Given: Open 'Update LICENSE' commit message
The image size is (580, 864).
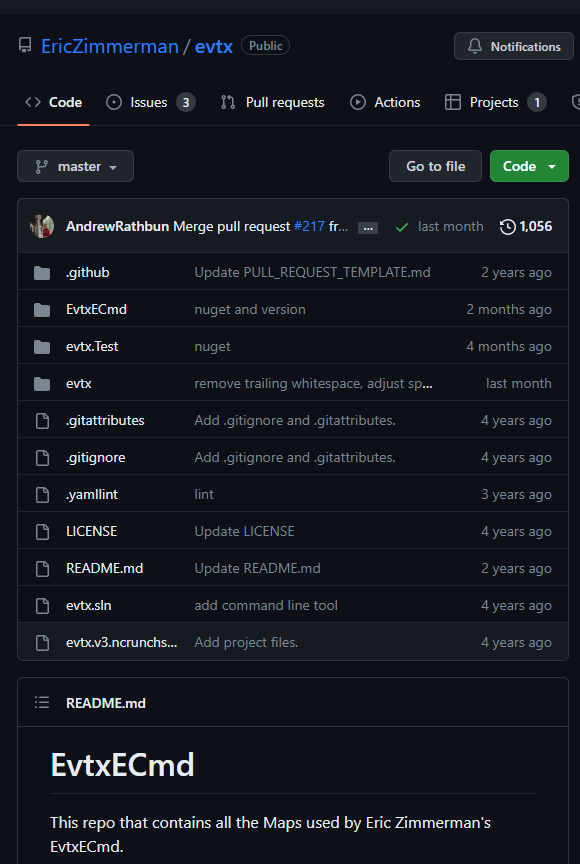Looking at the screenshot, I should coord(245,531).
